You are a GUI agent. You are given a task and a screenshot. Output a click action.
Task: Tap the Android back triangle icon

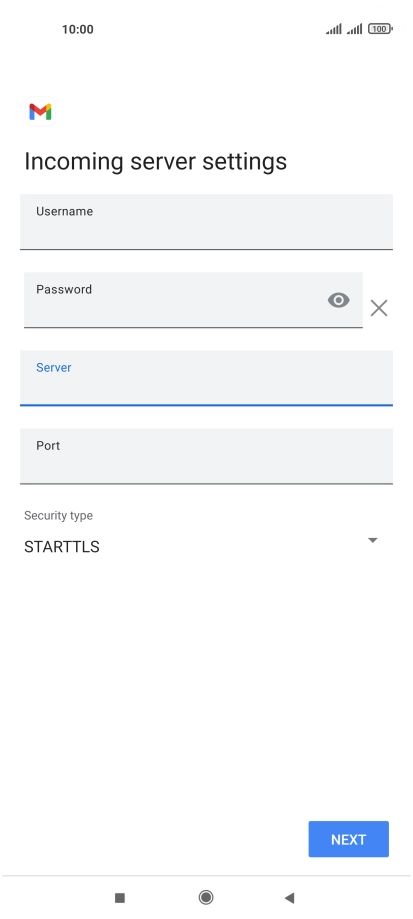click(x=289, y=897)
